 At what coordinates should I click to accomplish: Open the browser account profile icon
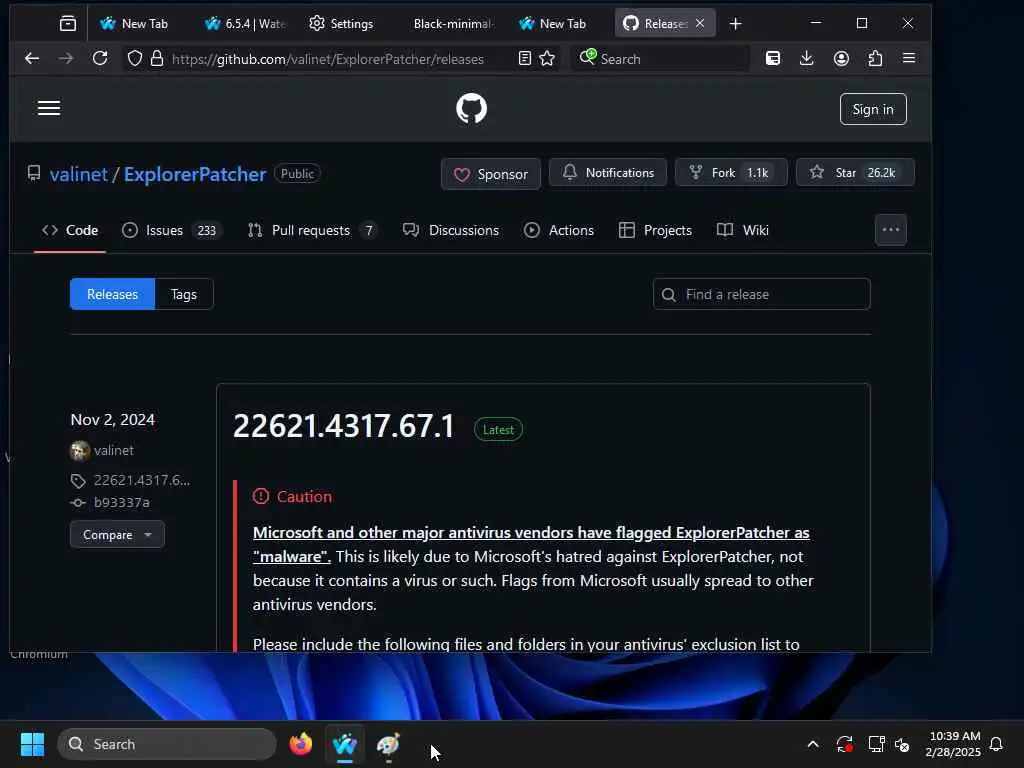841,59
